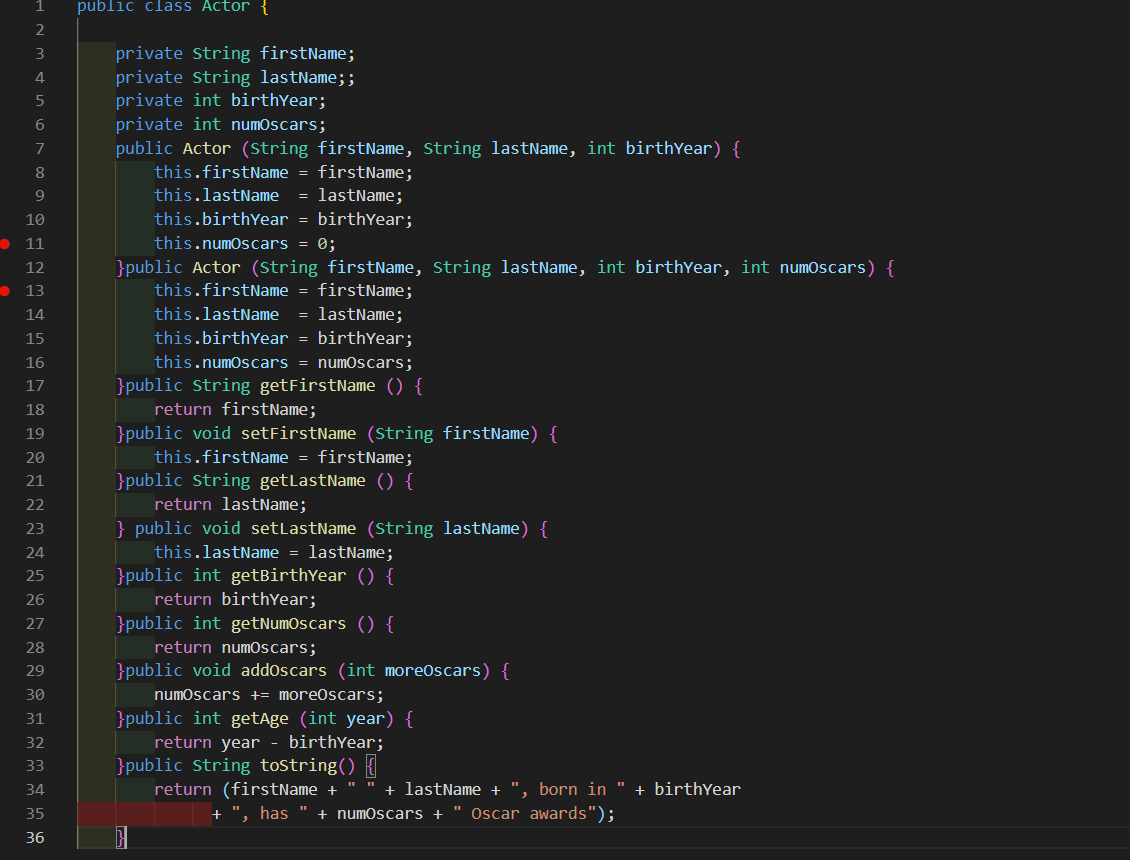1130x860 pixels.
Task: Click line number 7 in gutter
Action: [x=40, y=148]
